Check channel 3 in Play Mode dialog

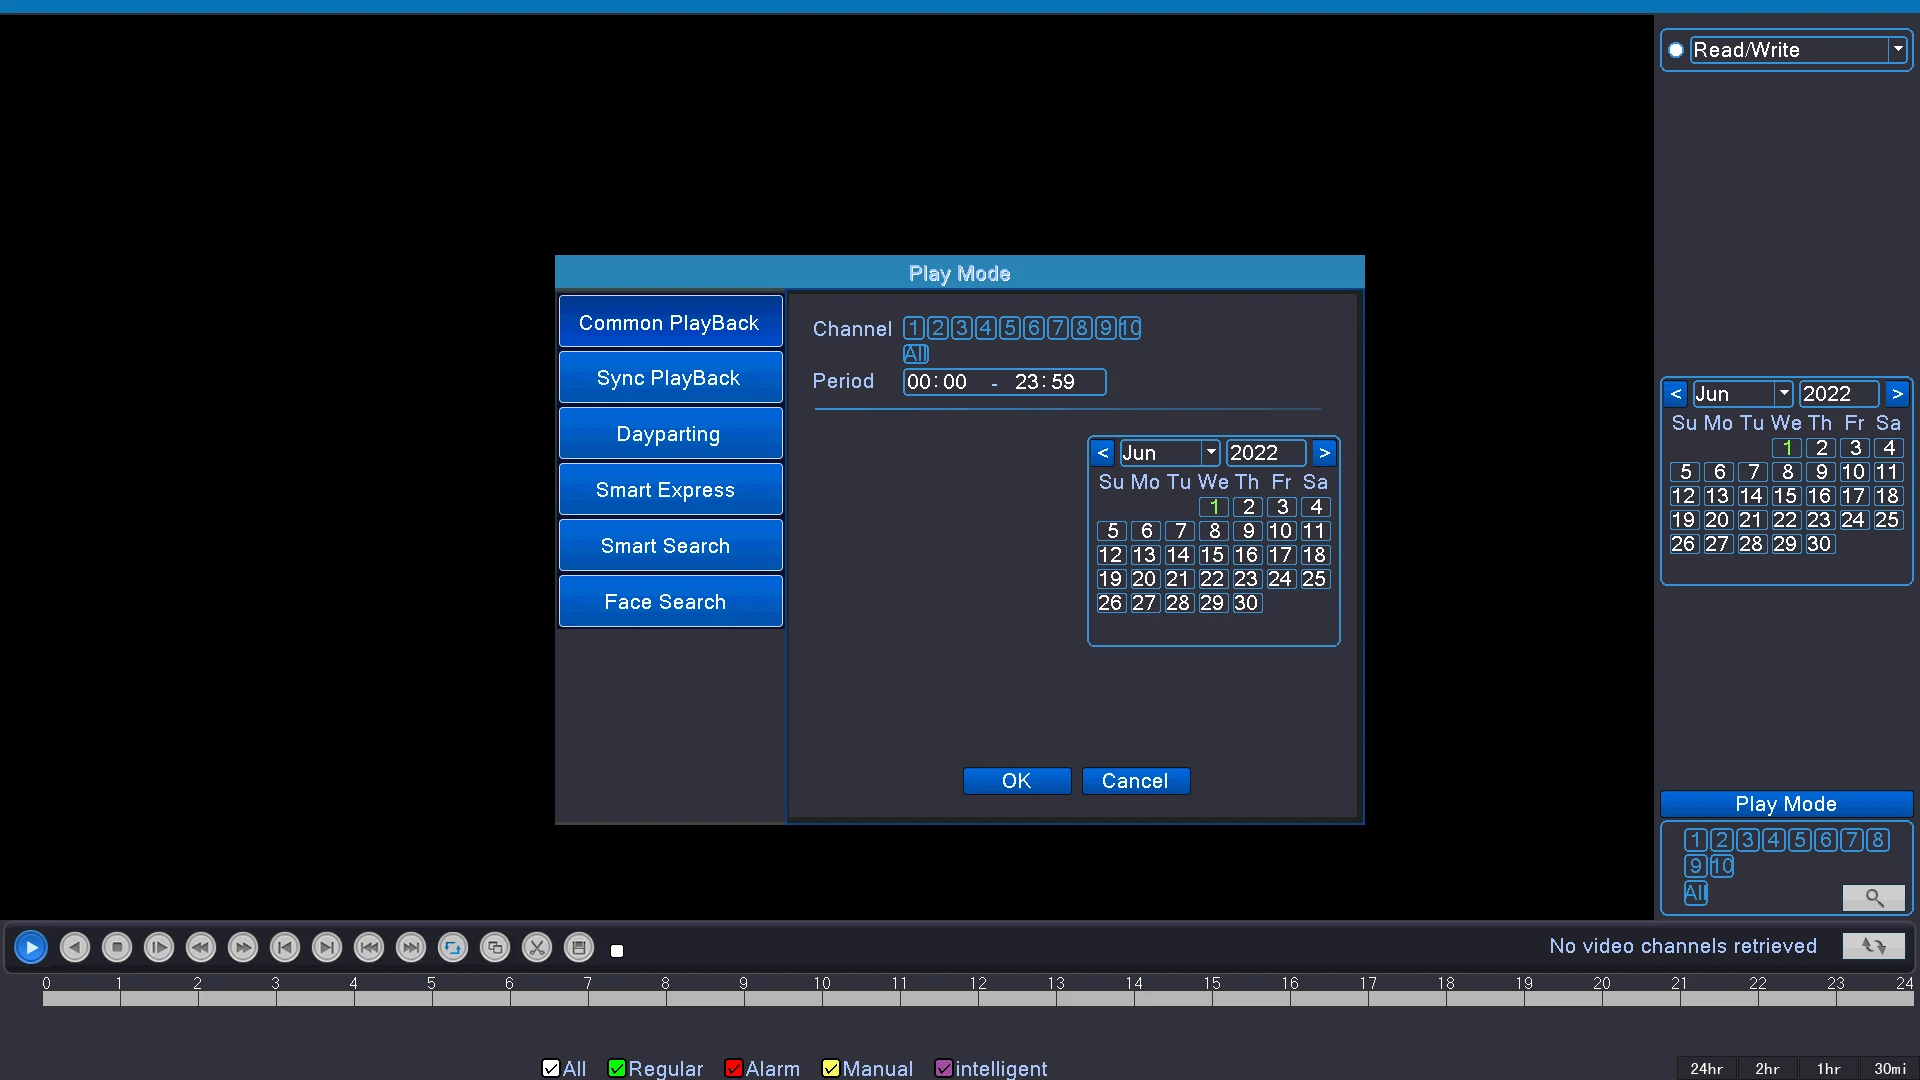click(x=961, y=328)
